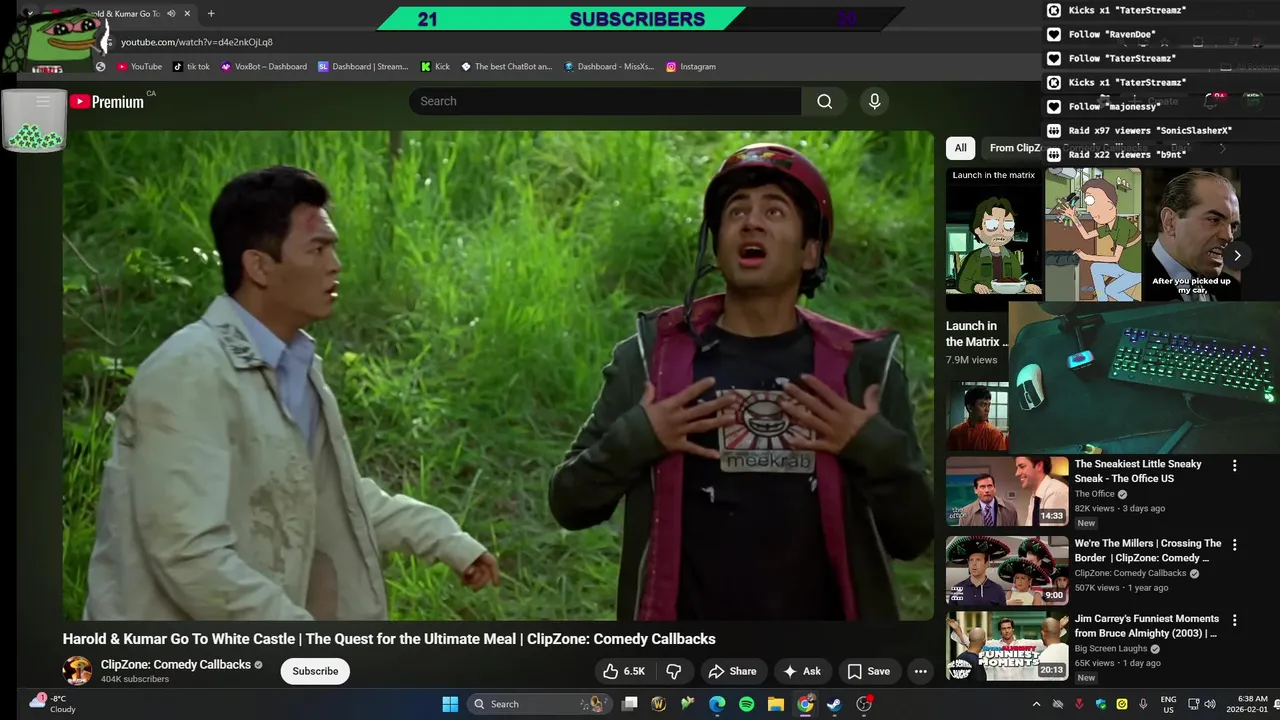This screenshot has height=720, width=1280.
Task: Play Sneakiest Little Sneaky Sneak thumbnail
Action: (1007, 491)
